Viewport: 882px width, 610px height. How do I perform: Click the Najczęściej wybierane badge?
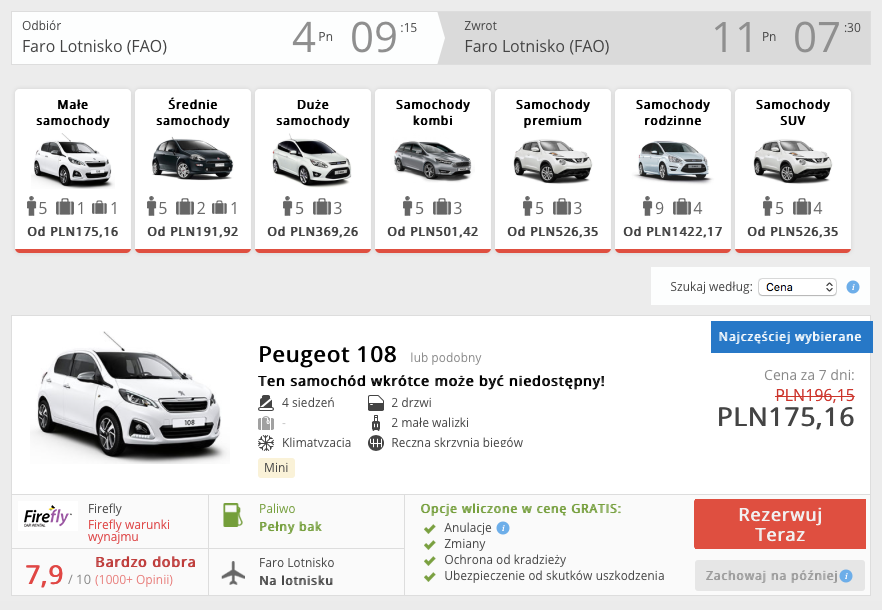coord(790,337)
